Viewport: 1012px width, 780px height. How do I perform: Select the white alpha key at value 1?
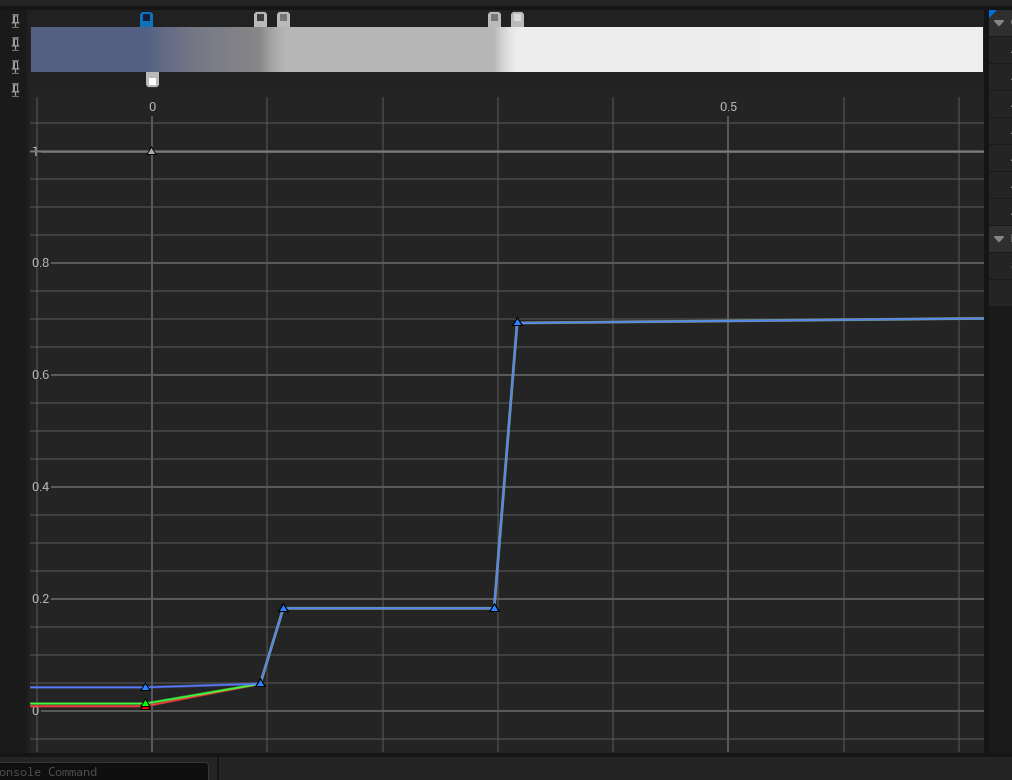[152, 151]
